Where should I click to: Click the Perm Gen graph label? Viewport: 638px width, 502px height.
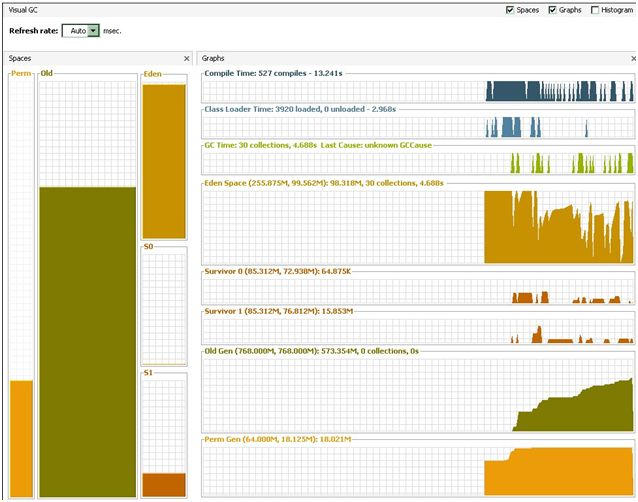(277, 439)
